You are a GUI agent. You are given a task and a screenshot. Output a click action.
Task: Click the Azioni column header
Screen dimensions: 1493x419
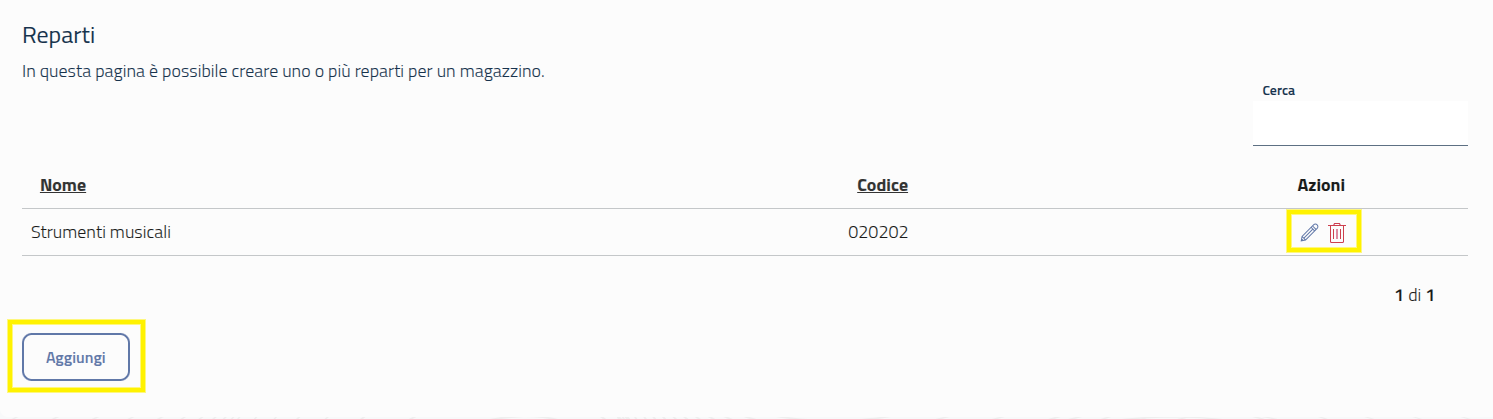pyautogui.click(x=1321, y=185)
